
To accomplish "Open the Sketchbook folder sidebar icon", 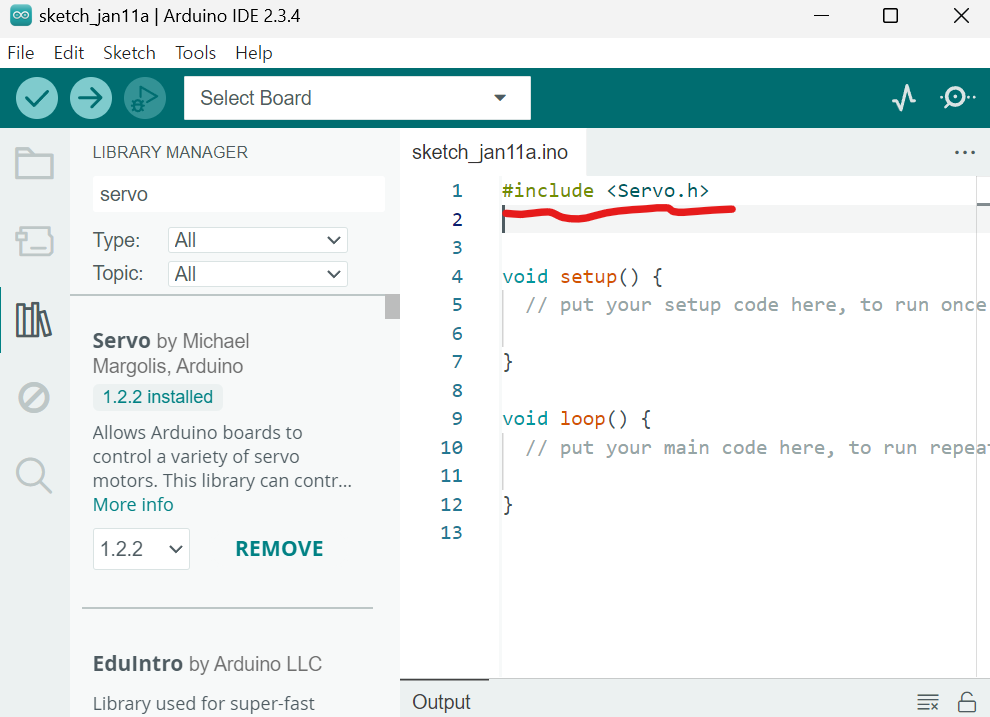I will pyautogui.click(x=34, y=163).
